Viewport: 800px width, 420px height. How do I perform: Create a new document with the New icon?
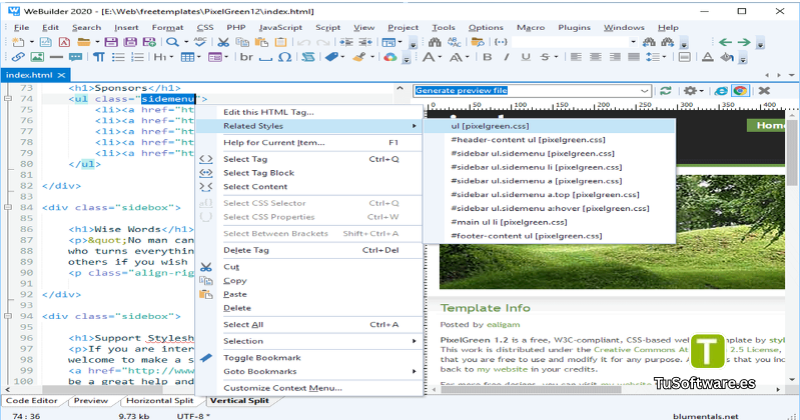pyautogui.click(x=18, y=42)
